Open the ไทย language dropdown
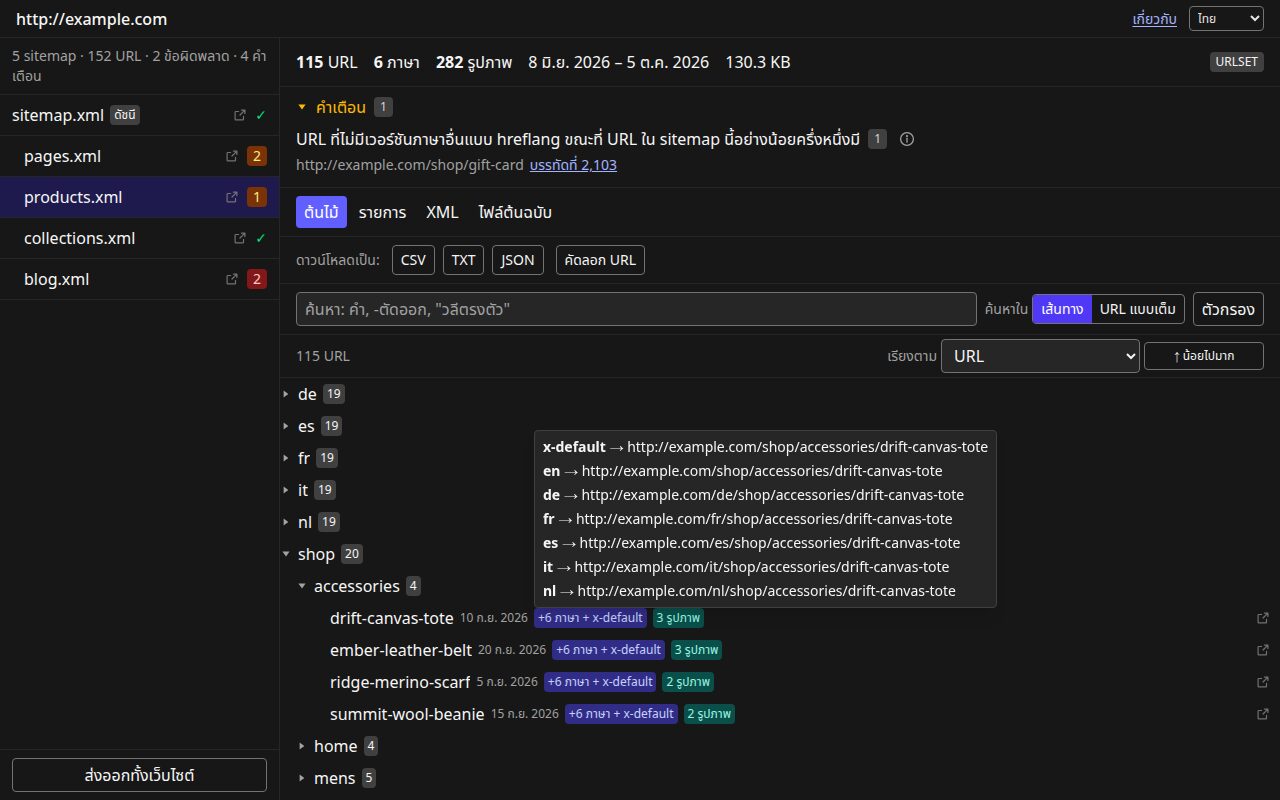The height and width of the screenshot is (800, 1280). click(1226, 19)
